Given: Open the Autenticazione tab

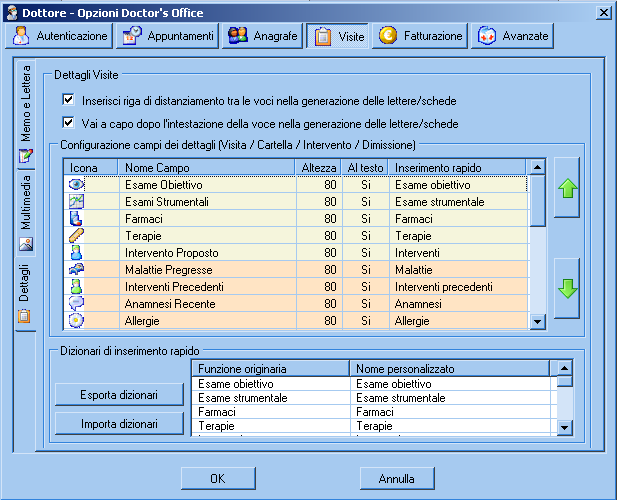Looking at the screenshot, I should [59, 36].
